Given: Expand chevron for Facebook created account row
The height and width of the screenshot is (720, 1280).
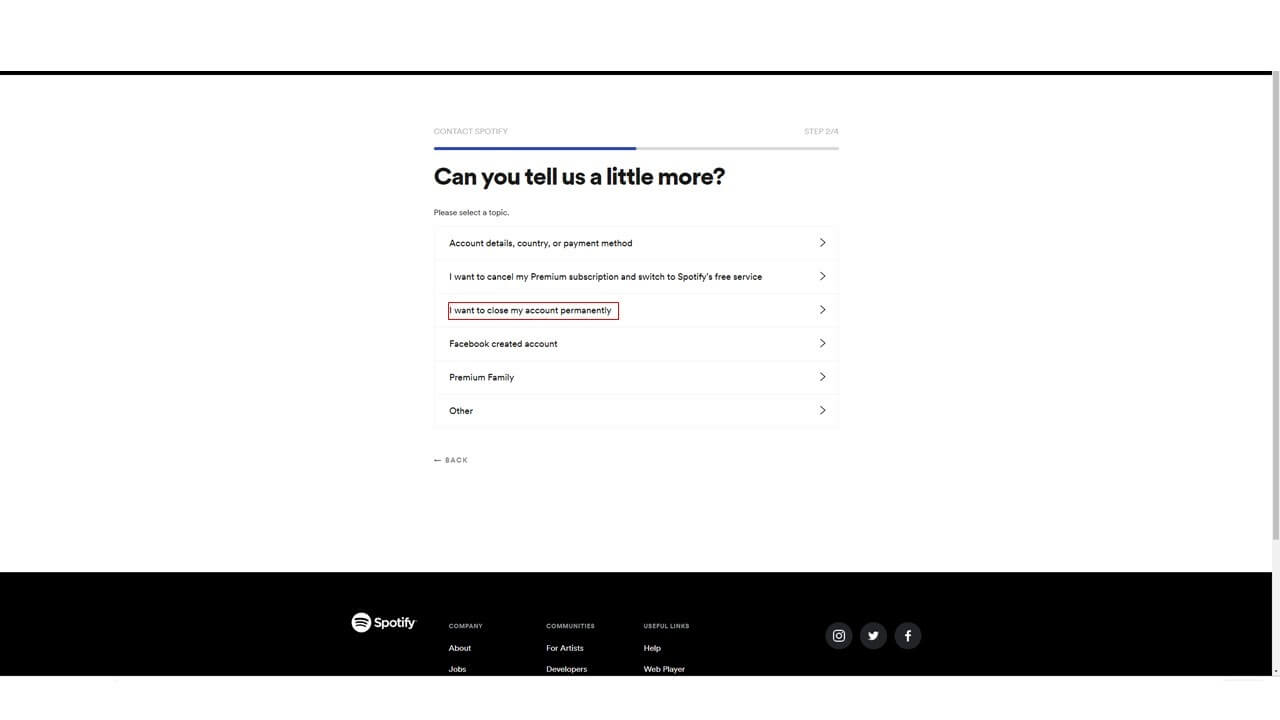Looking at the screenshot, I should [822, 343].
